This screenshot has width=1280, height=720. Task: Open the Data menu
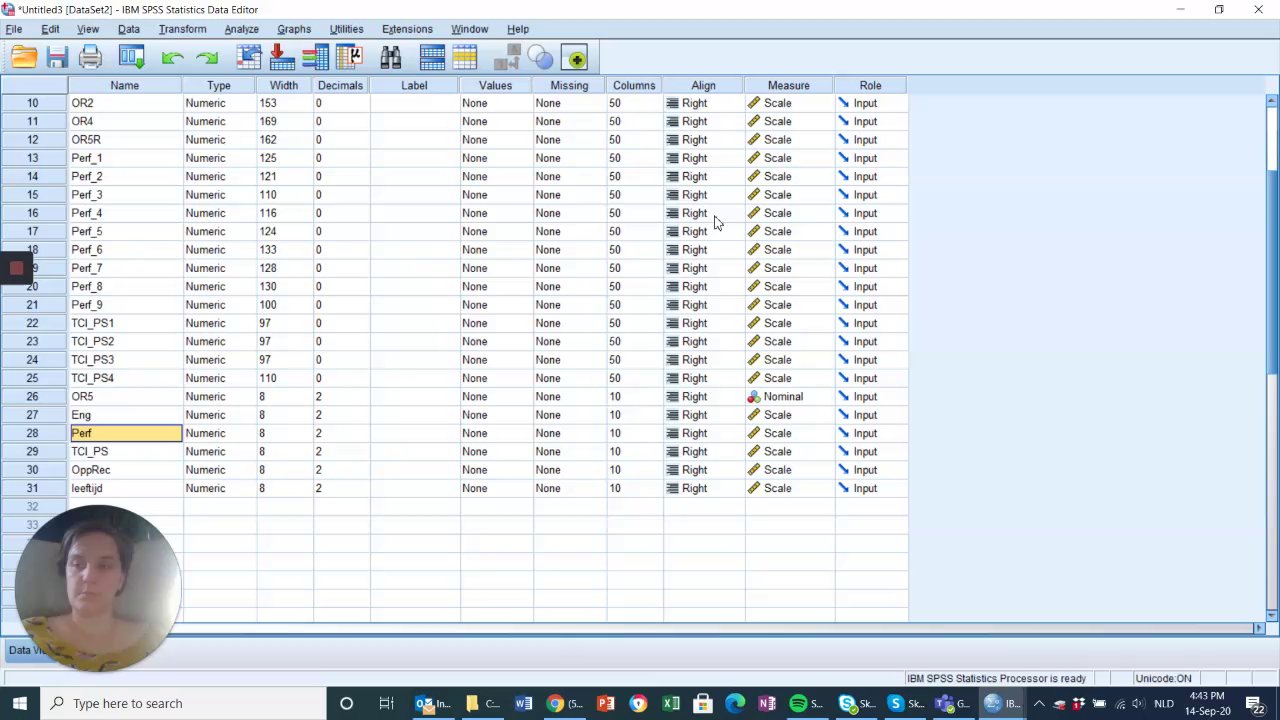pos(129,29)
